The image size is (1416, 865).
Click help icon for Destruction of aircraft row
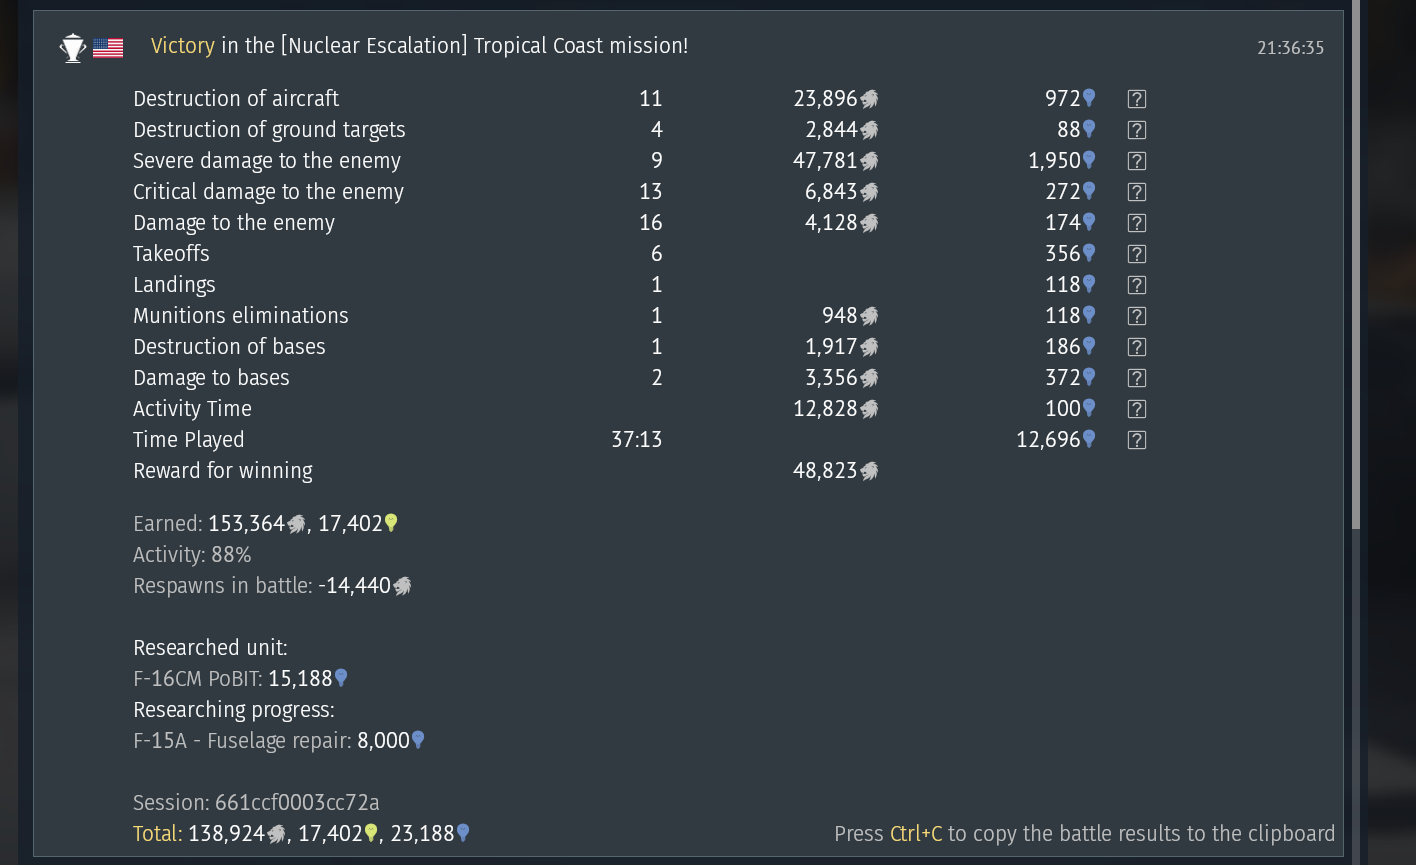(1136, 99)
